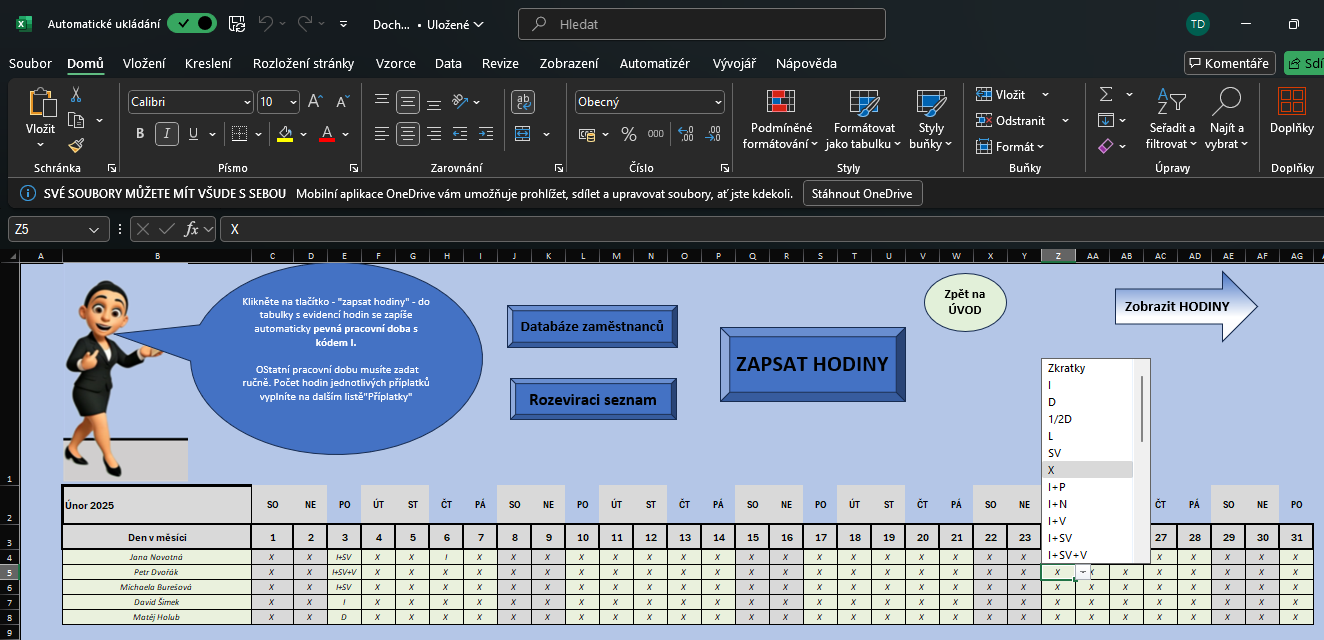1324x640 pixels.
Task: Select the Format Painter brush icon
Action: [x=75, y=146]
